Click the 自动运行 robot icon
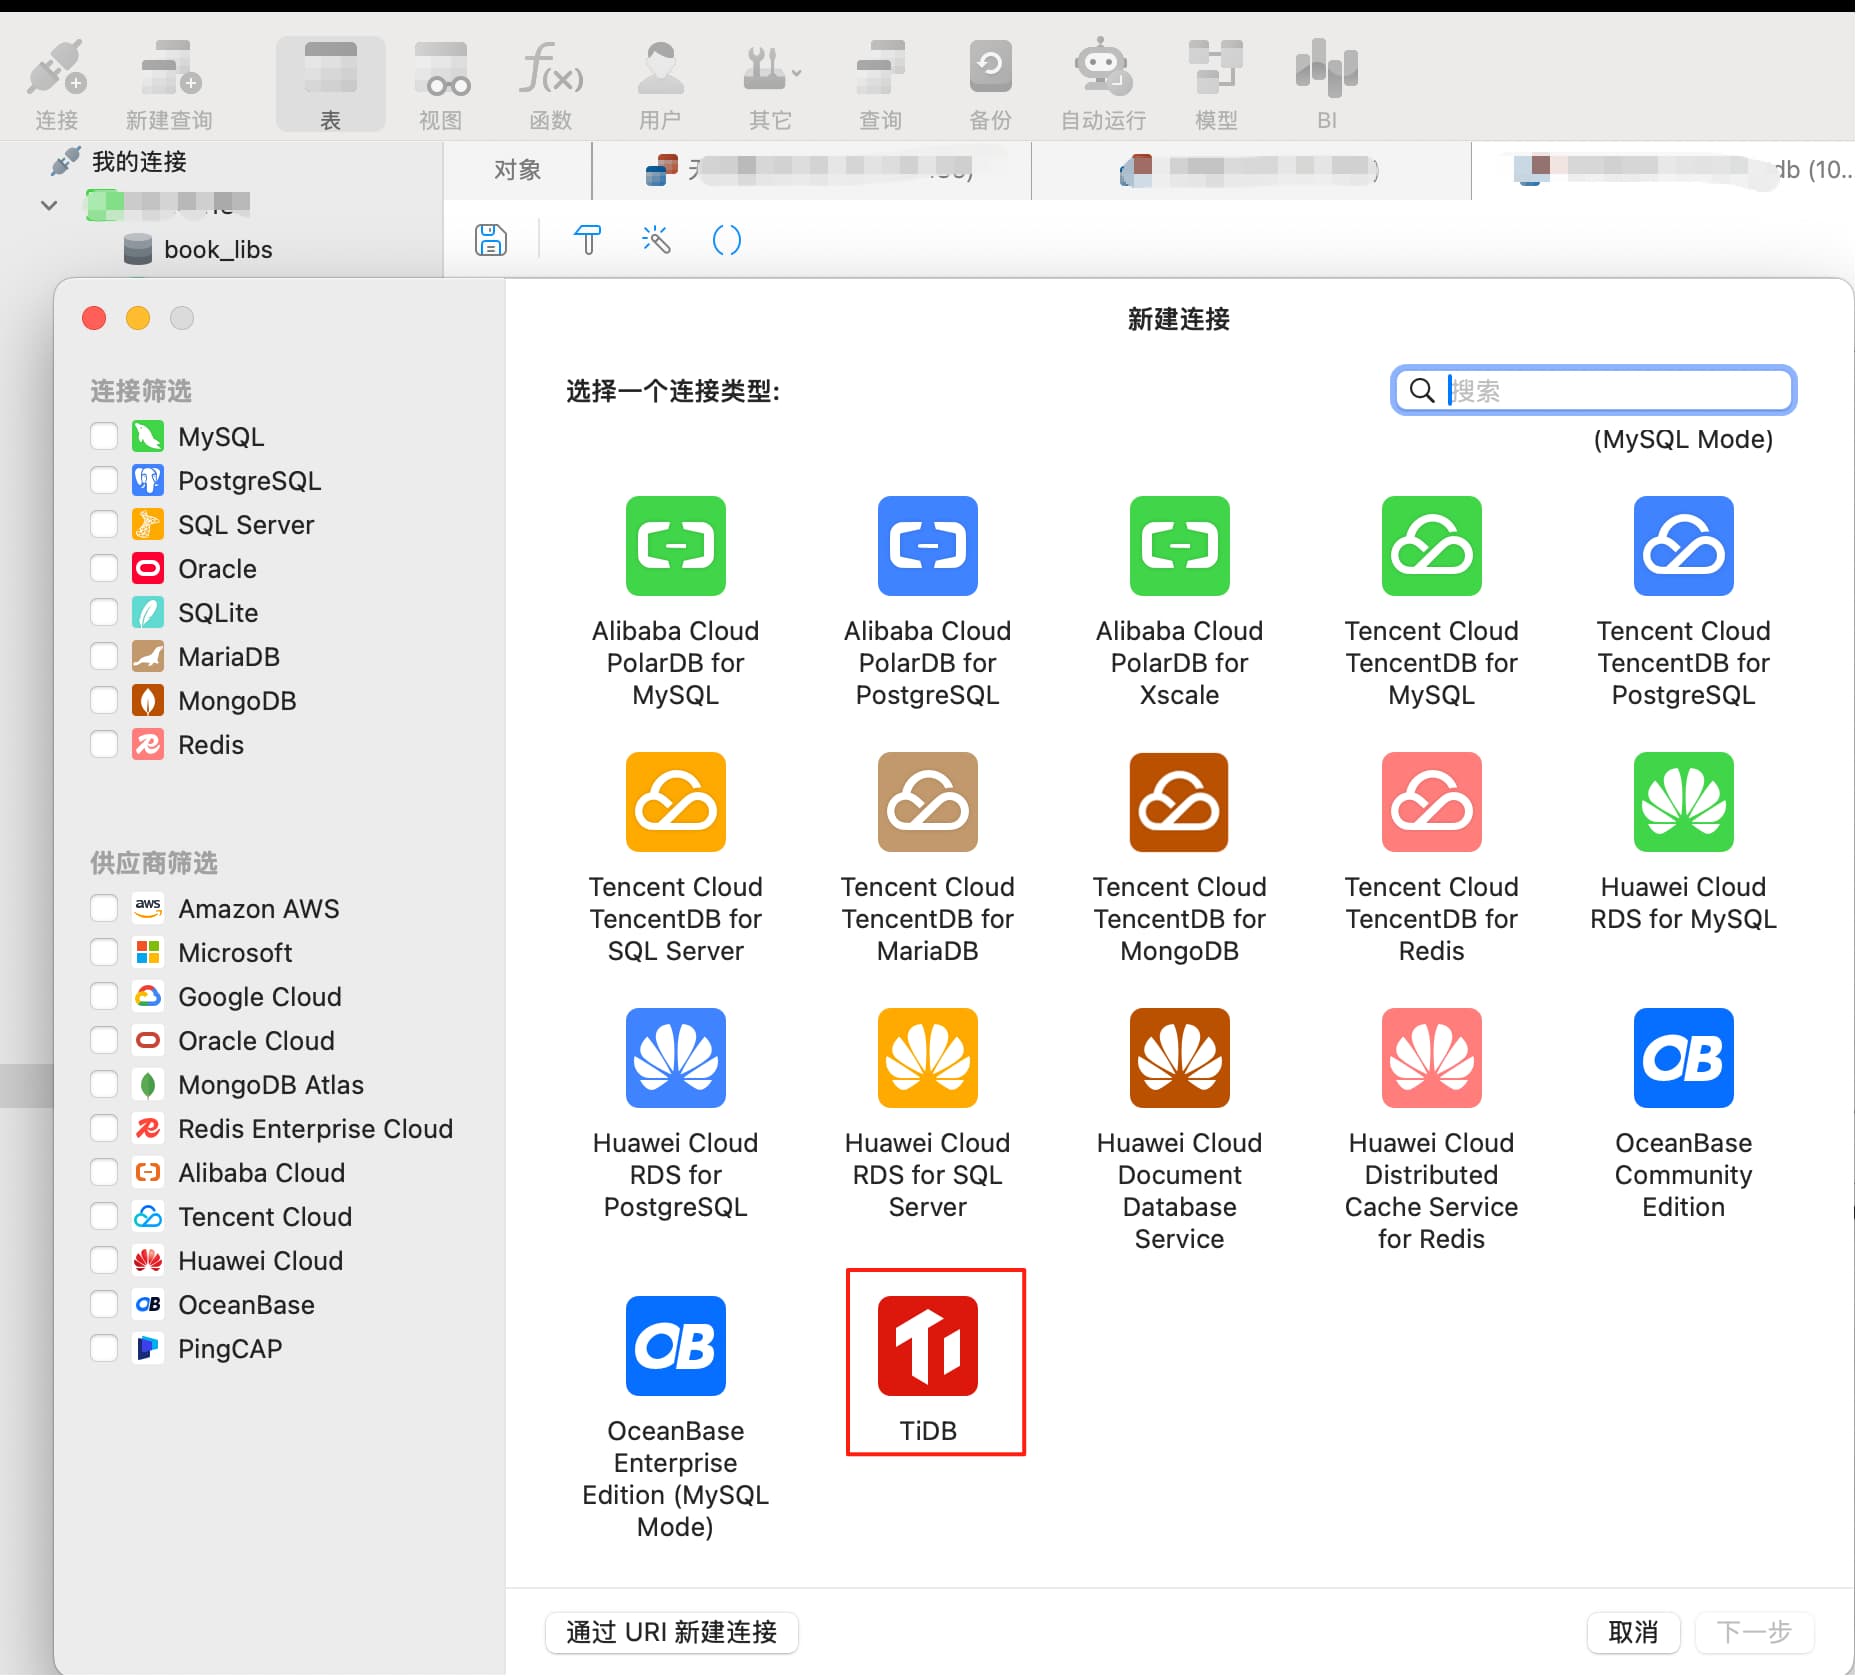This screenshot has height=1676, width=1856. tap(1103, 85)
